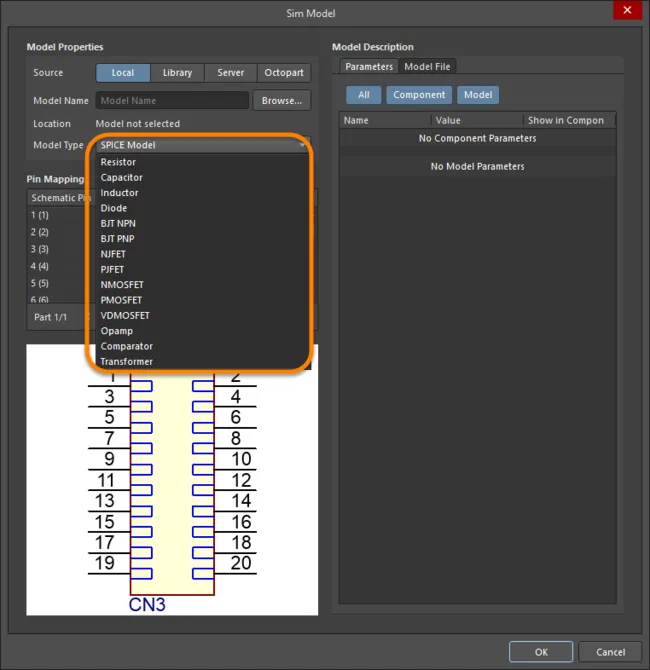
Task: Toggle the All parameters filter
Action: 364,95
